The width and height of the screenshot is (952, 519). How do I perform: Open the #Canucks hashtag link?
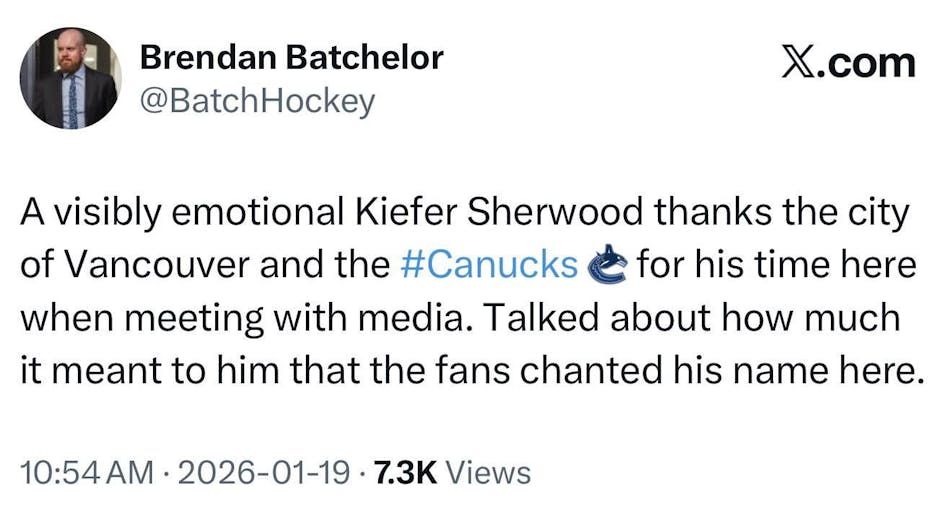pyautogui.click(x=489, y=266)
